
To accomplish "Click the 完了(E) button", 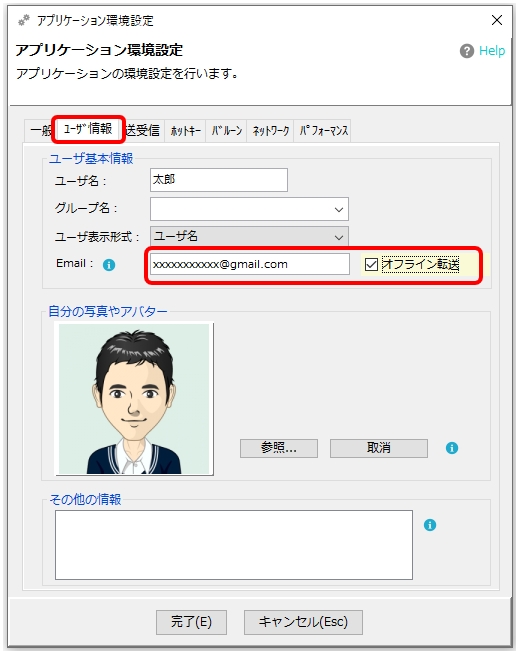I will click(x=191, y=622).
